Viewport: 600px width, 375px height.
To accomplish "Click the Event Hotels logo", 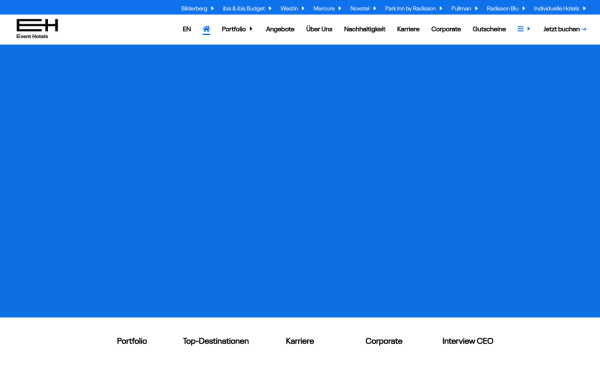I will (x=37, y=29).
